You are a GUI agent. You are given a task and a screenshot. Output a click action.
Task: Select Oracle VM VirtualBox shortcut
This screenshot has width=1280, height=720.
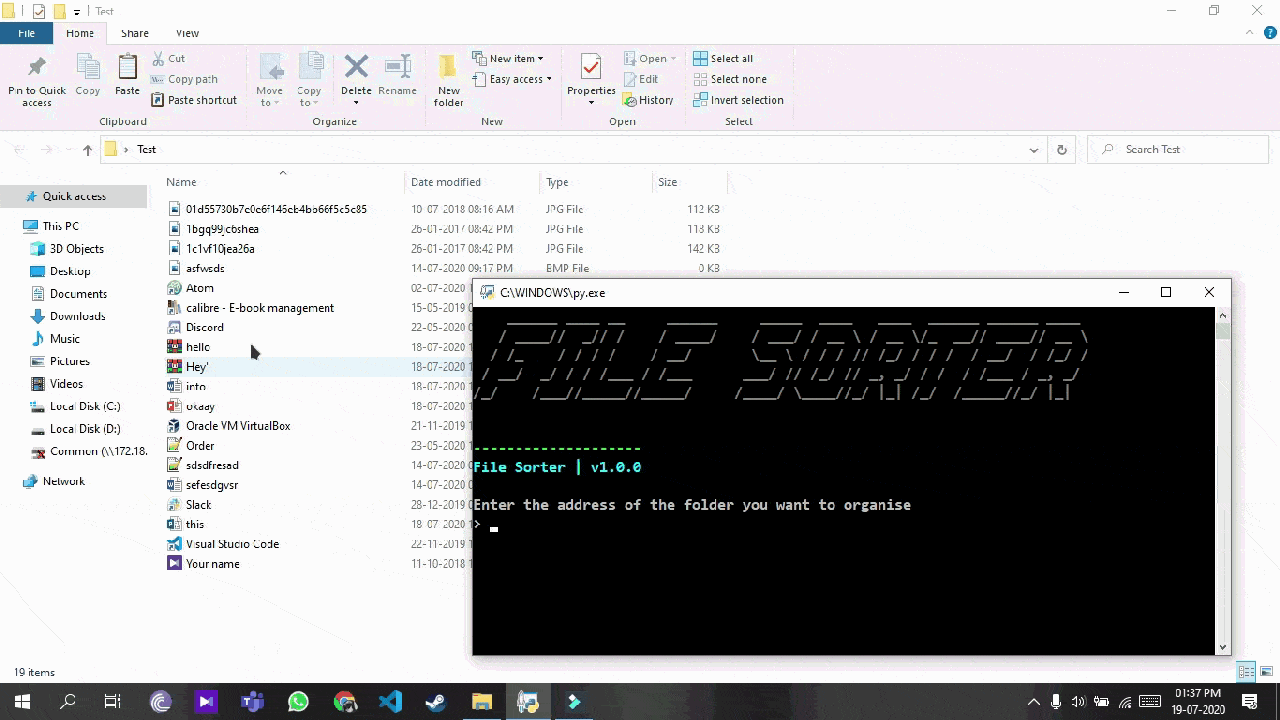238,426
